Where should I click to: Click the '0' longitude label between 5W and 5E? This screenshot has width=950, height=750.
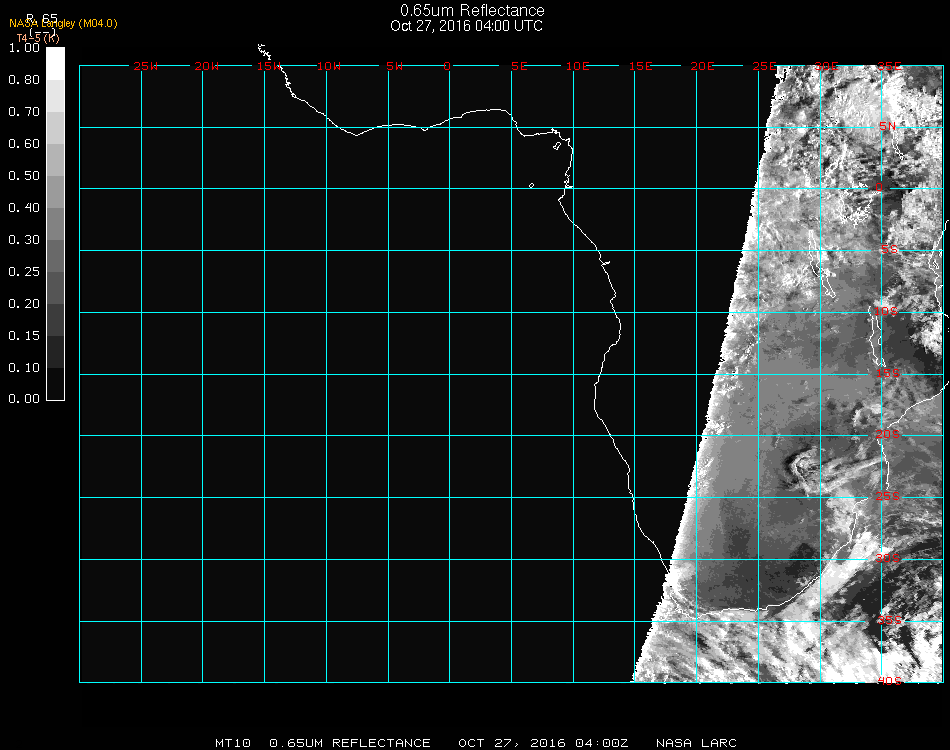pyautogui.click(x=447, y=66)
